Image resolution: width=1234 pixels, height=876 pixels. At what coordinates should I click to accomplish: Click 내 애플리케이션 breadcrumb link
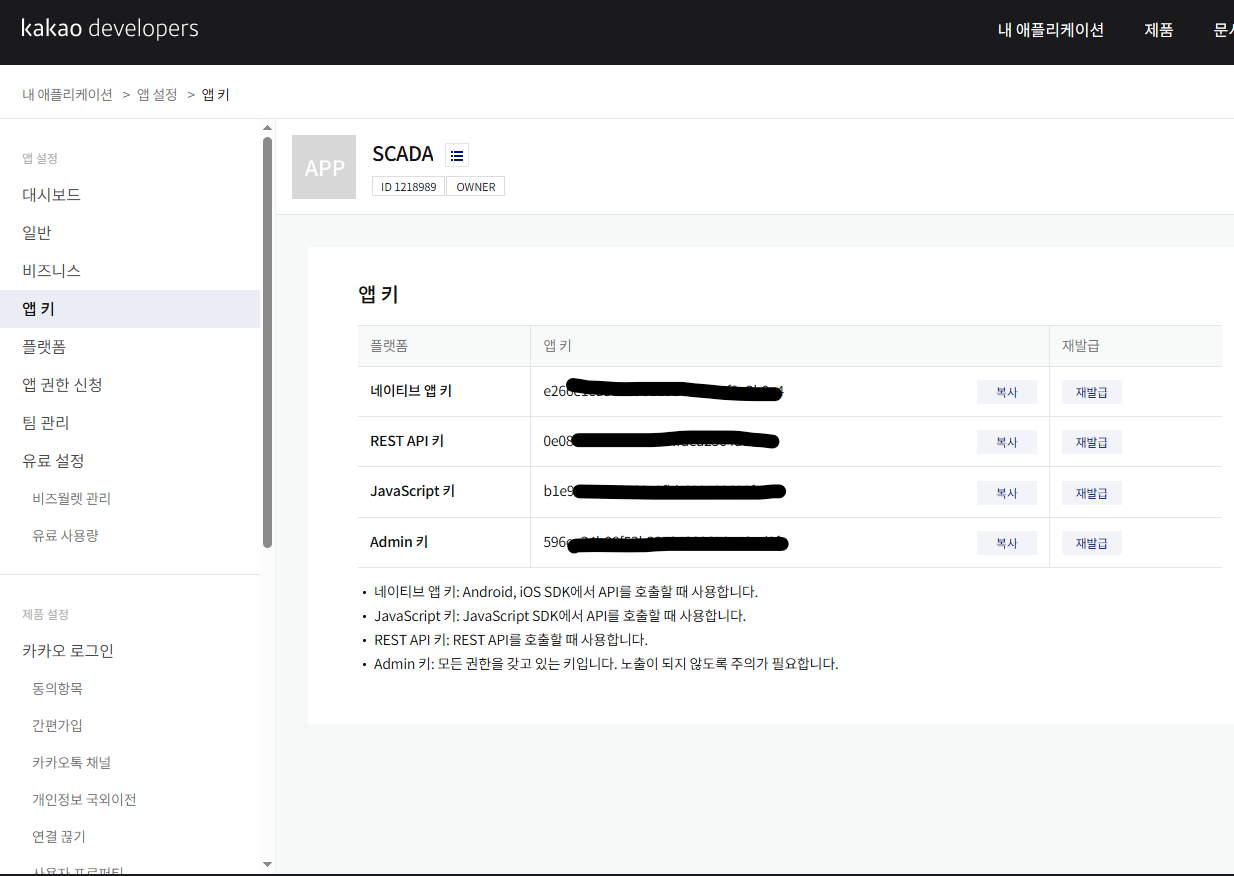68,95
